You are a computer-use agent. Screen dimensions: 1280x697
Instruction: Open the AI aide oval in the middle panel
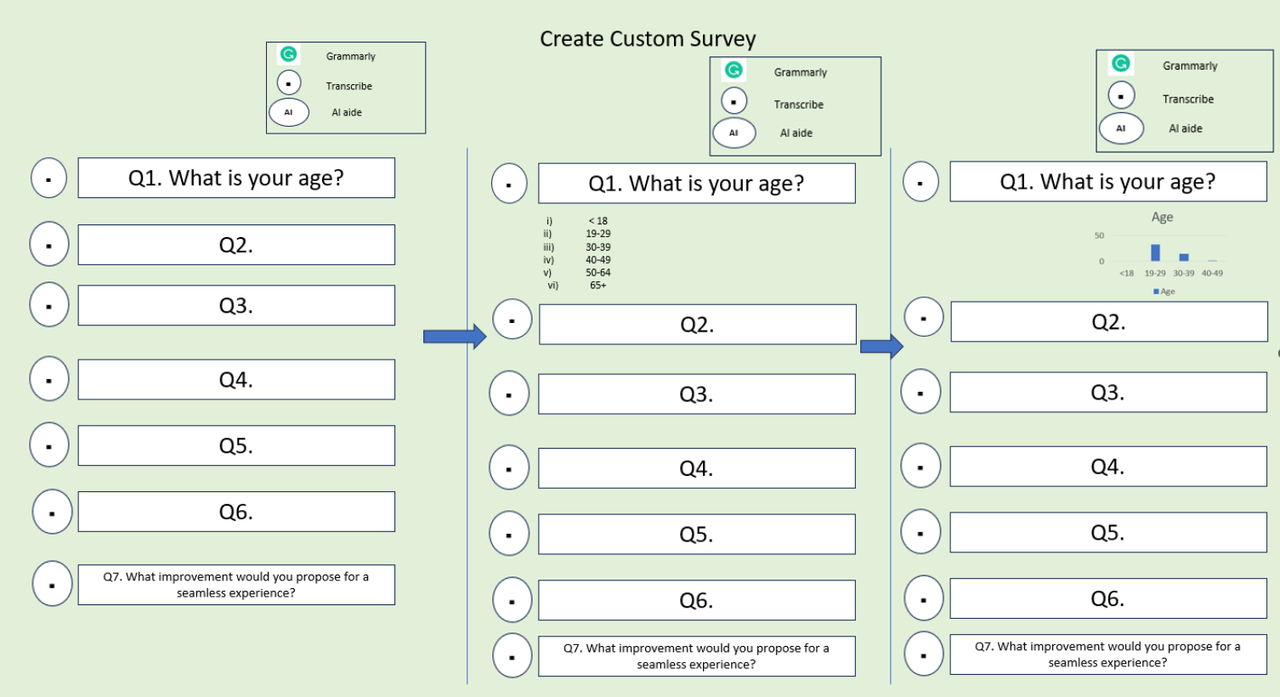click(x=734, y=132)
